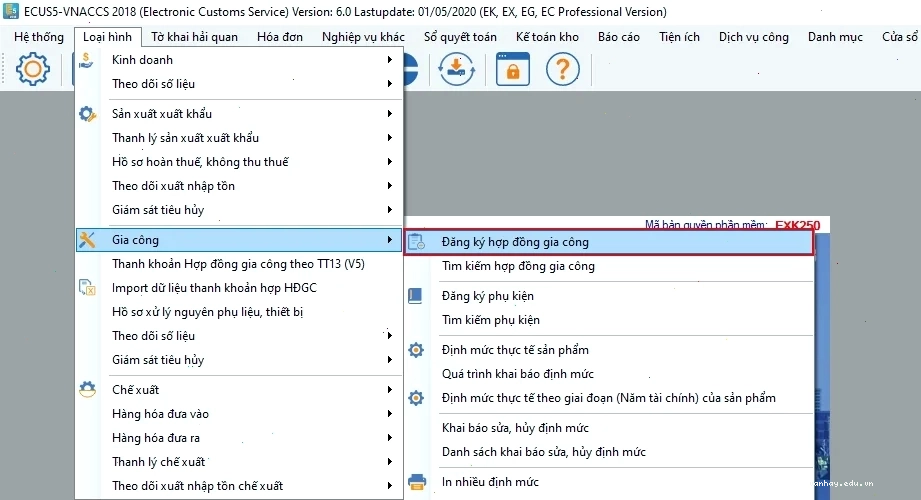Expand the Hàng hóa đưa ra arrow
Screen dimensions: 921x500
389,438
